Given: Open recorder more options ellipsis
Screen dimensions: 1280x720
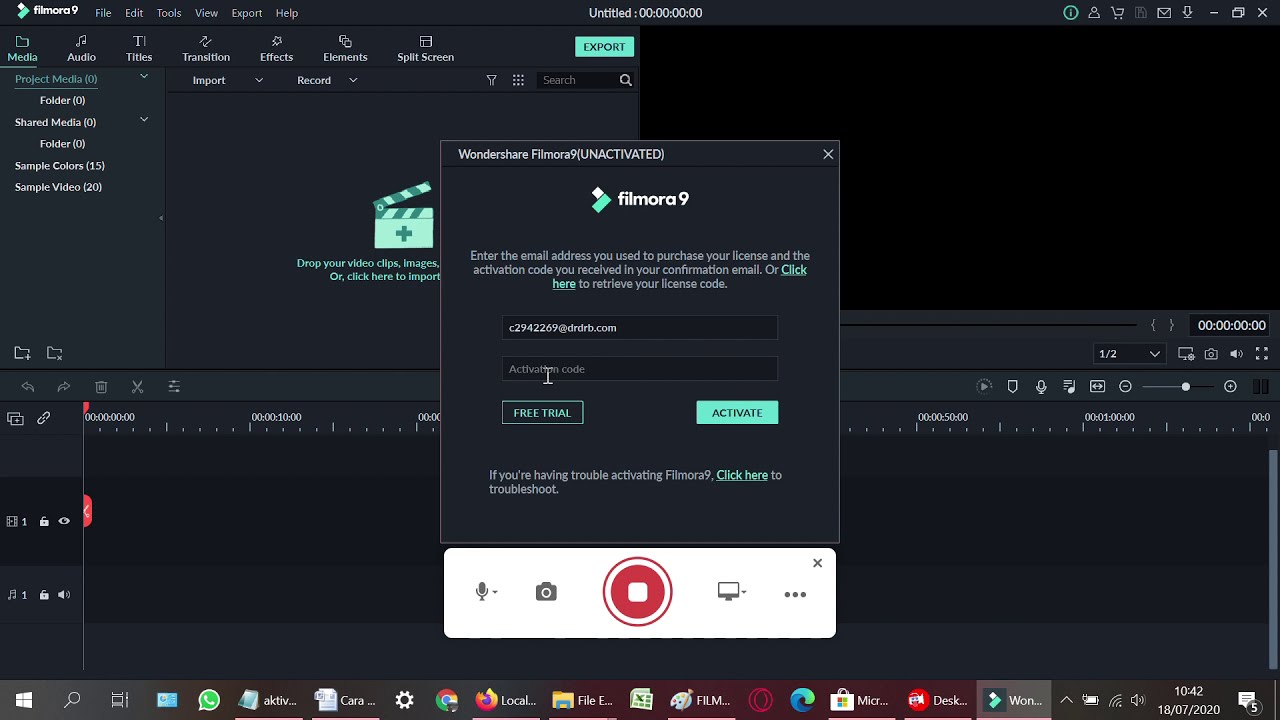Looking at the screenshot, I should click(x=795, y=594).
